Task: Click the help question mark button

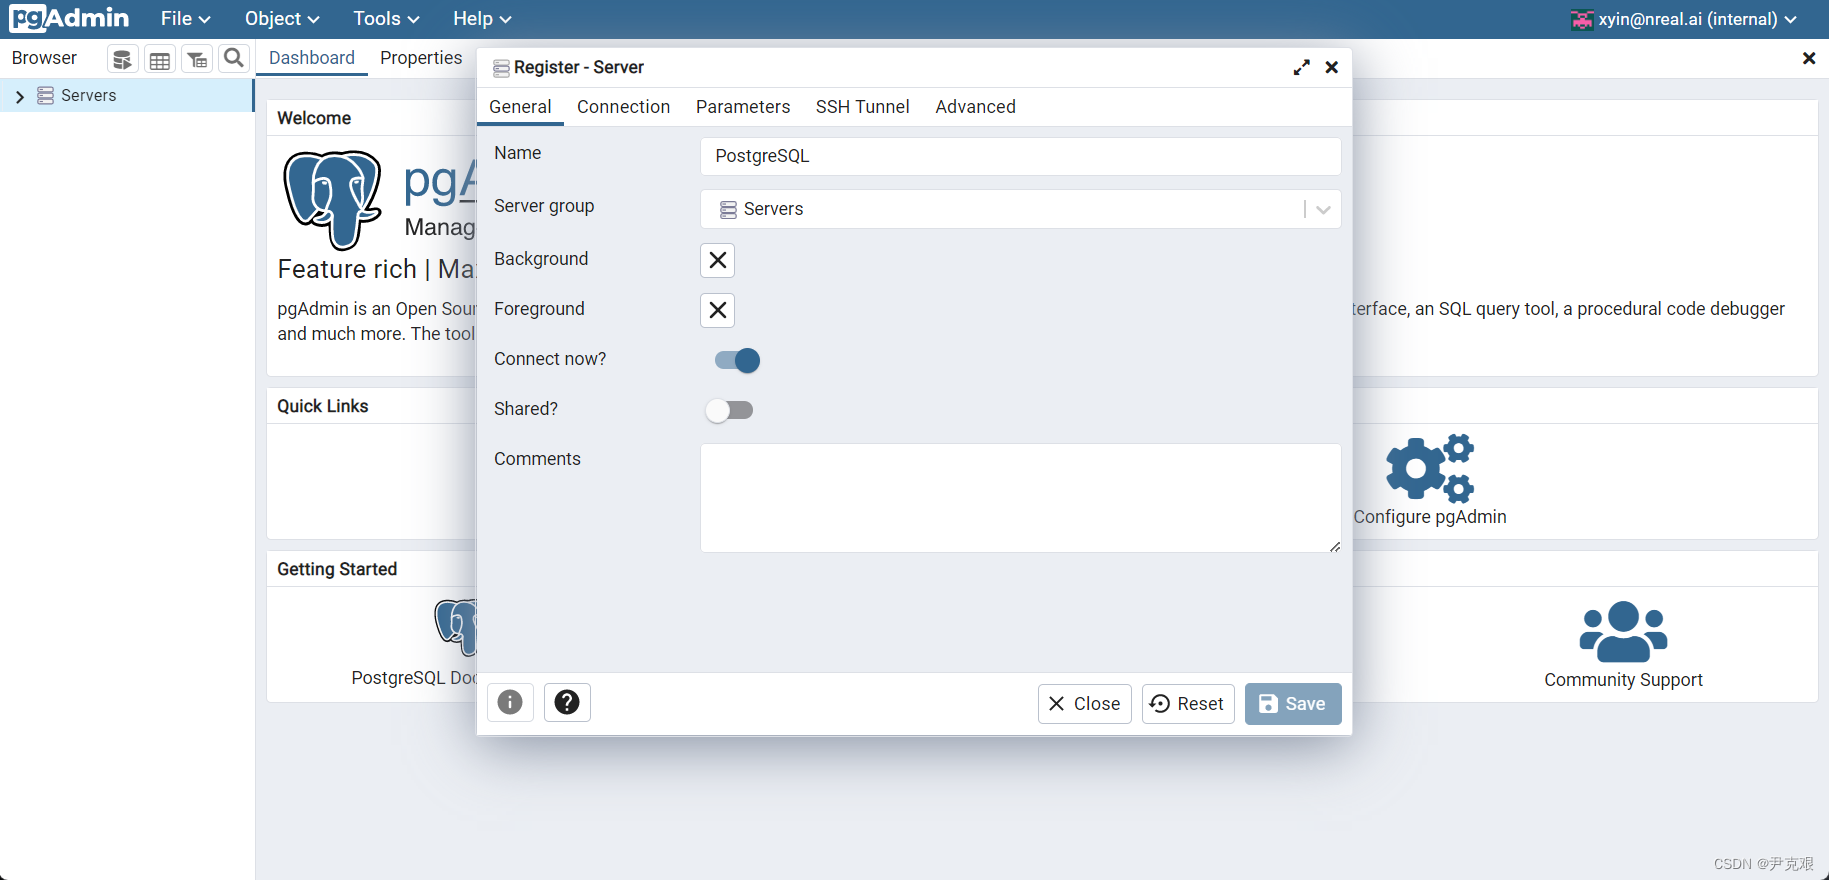Action: point(567,702)
